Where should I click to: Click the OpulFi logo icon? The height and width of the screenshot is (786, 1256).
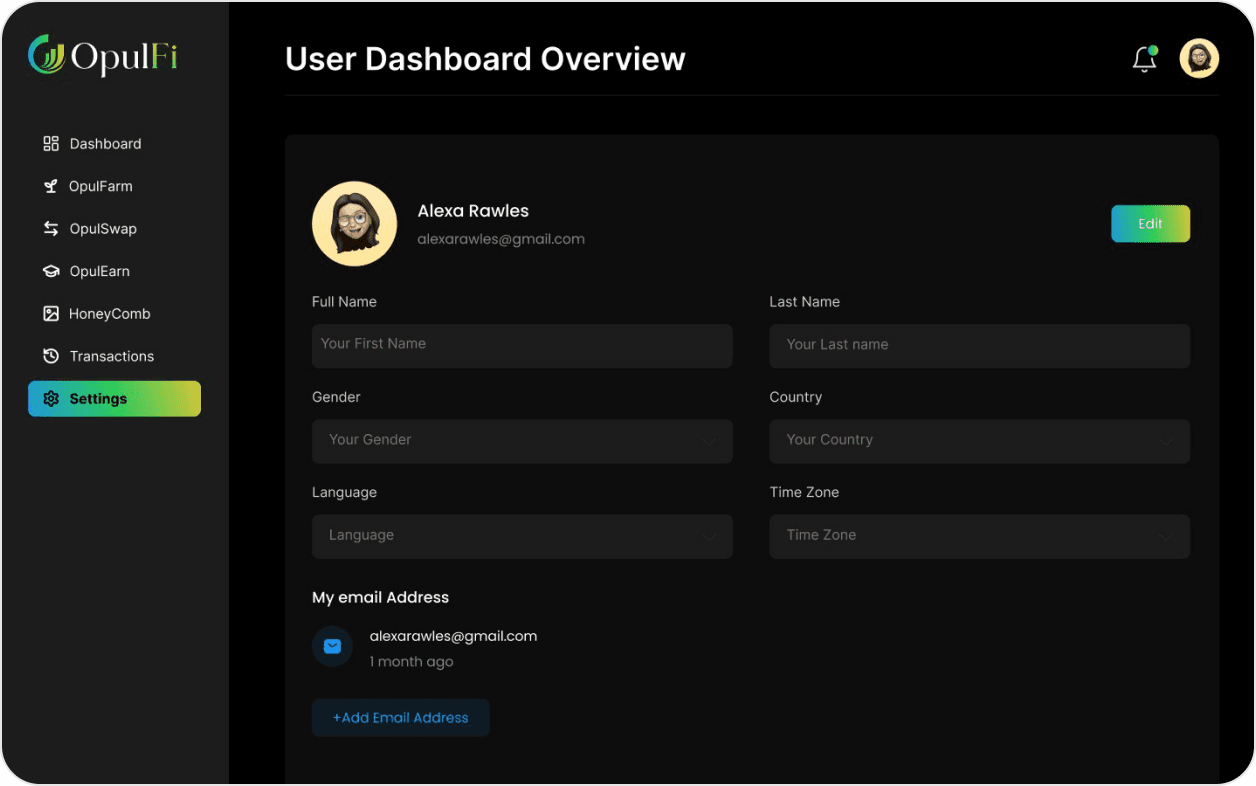[46, 55]
